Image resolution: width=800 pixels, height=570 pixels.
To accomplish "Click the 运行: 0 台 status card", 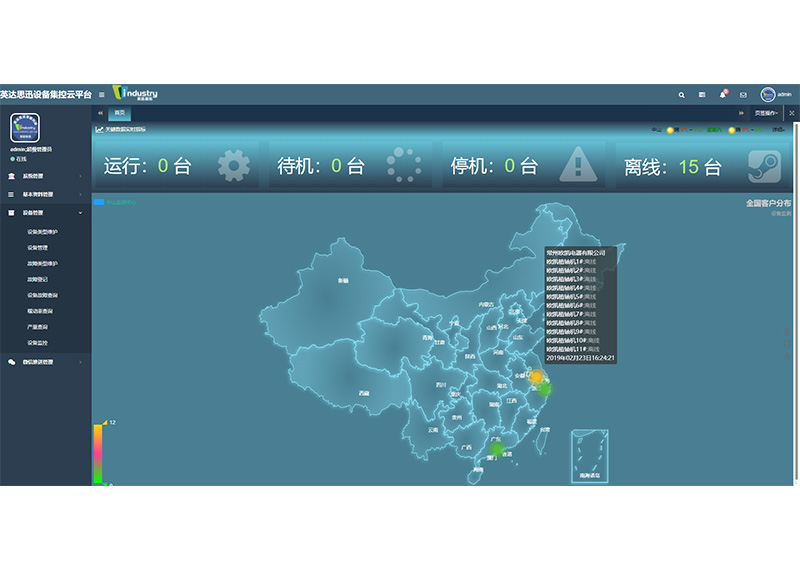I will (177, 165).
